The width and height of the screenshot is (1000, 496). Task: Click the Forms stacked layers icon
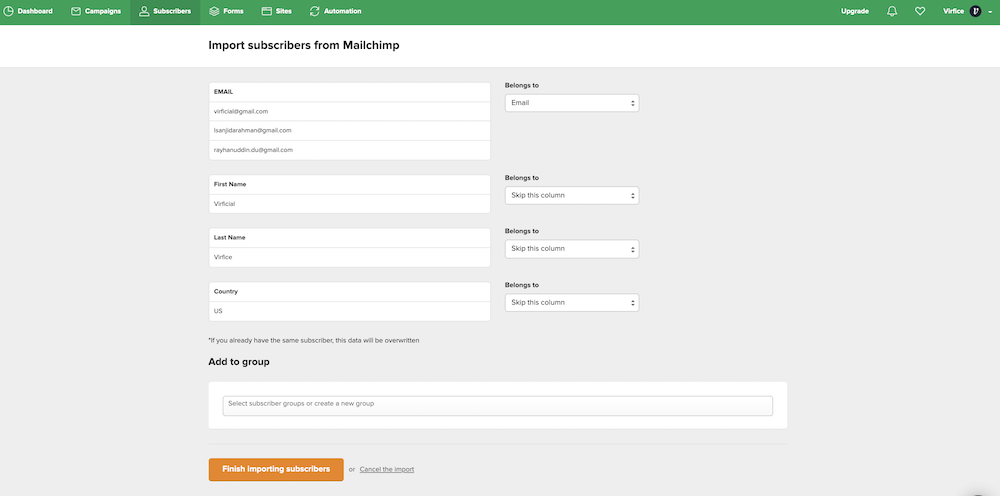[214, 11]
